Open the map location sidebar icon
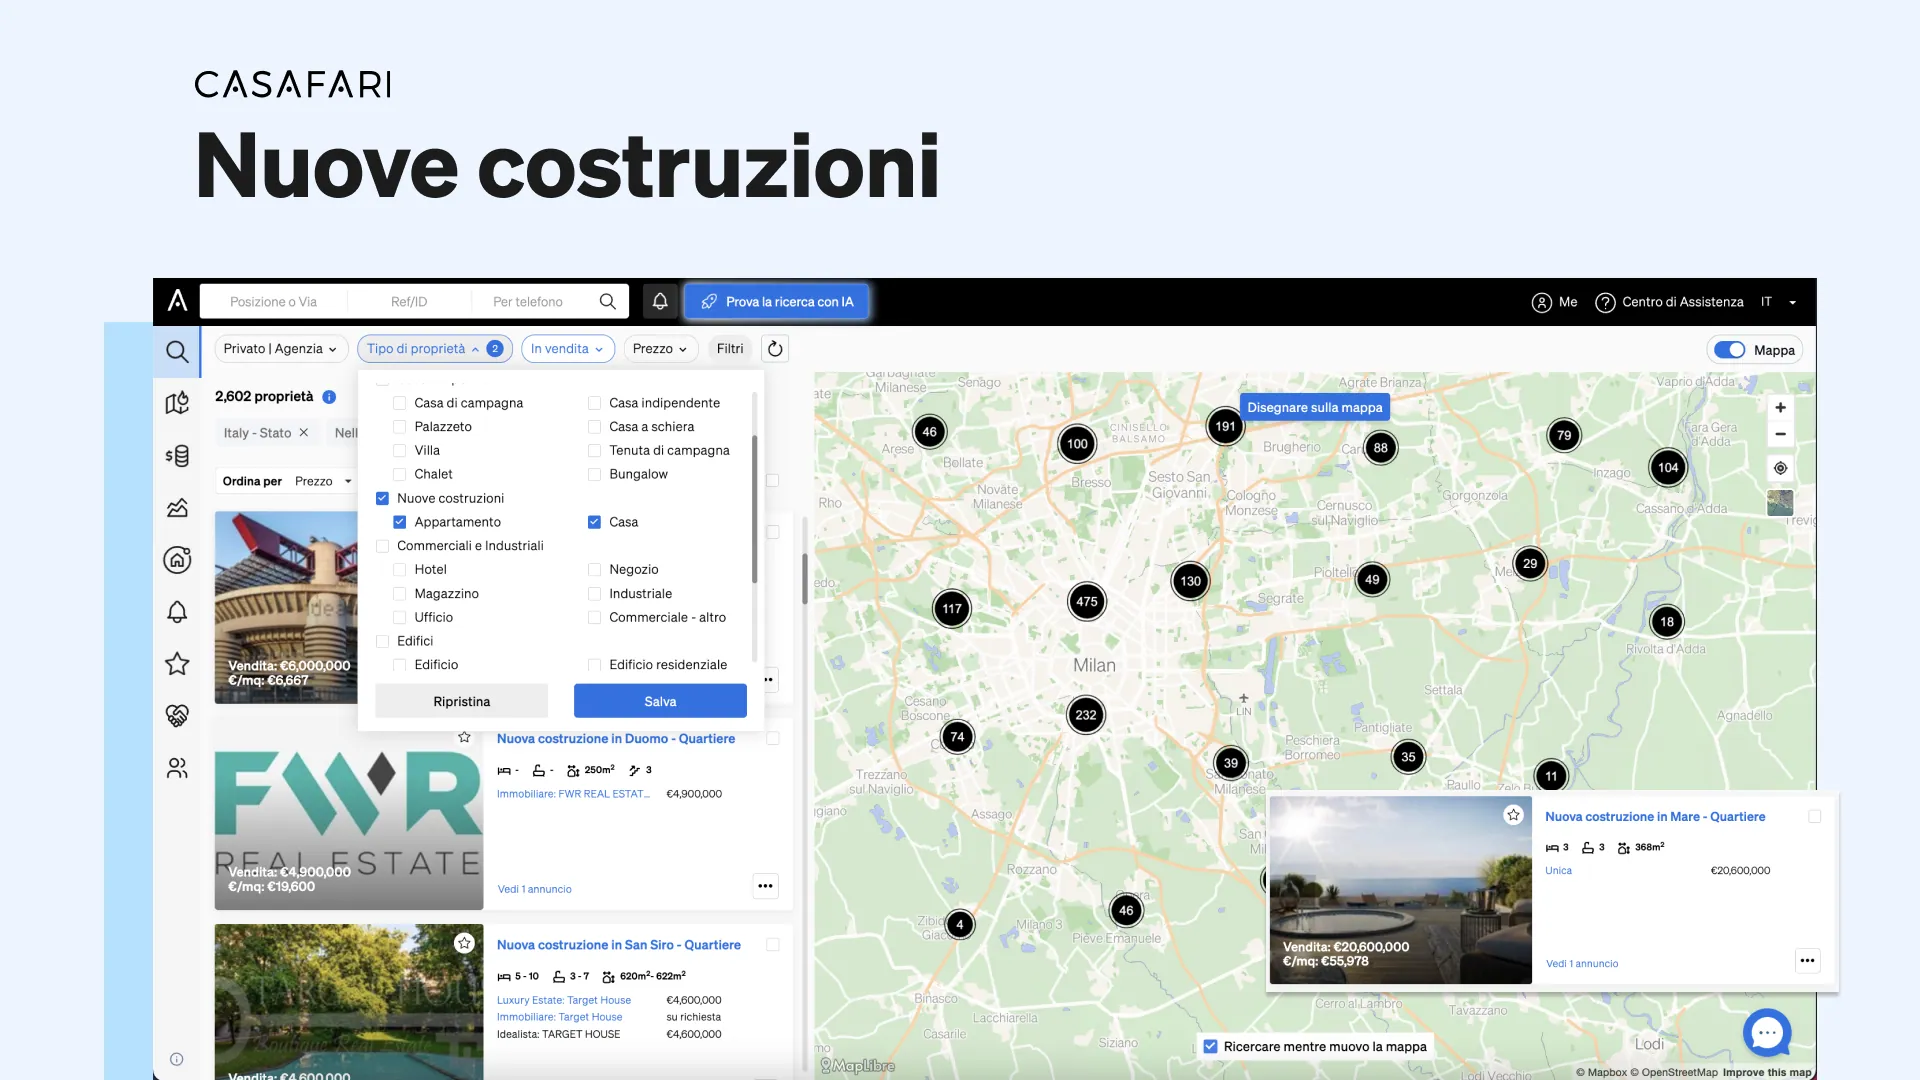 (x=177, y=403)
